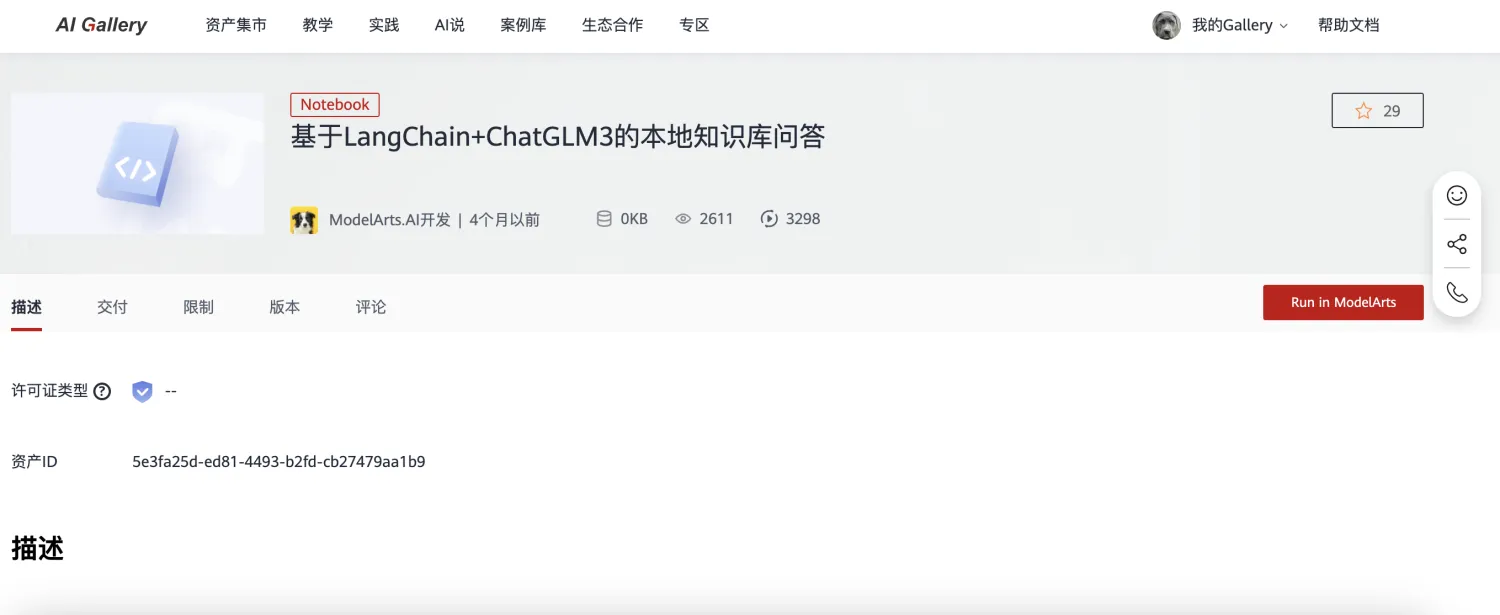The image size is (1500, 615).
Task: Open the 资产集市 menu
Action: tap(236, 25)
